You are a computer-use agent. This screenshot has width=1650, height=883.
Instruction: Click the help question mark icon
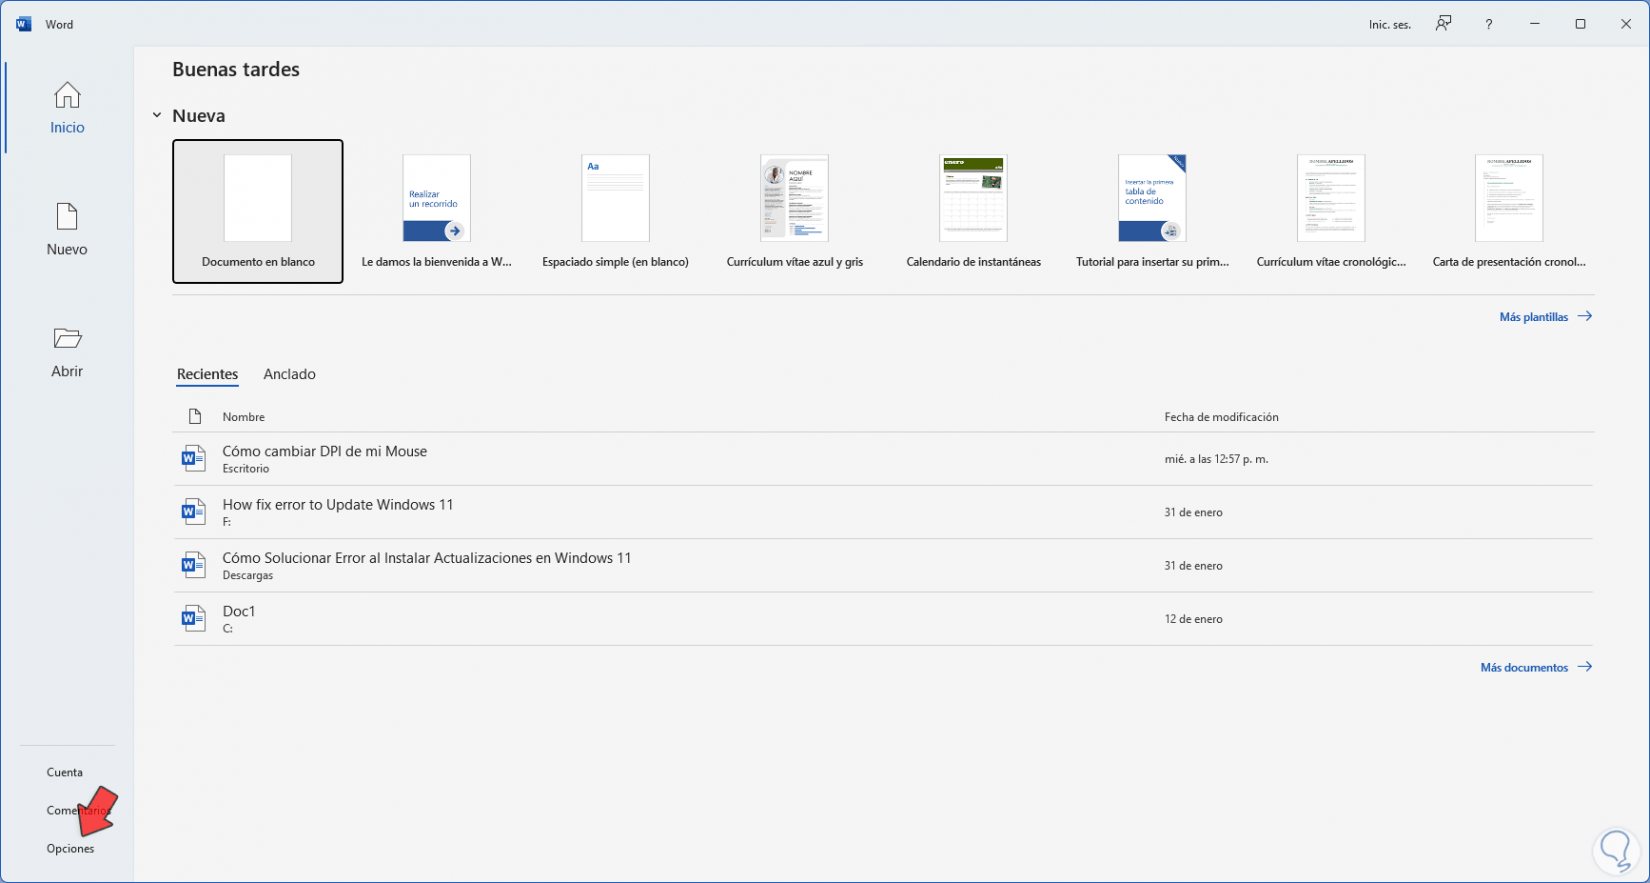pyautogui.click(x=1489, y=24)
